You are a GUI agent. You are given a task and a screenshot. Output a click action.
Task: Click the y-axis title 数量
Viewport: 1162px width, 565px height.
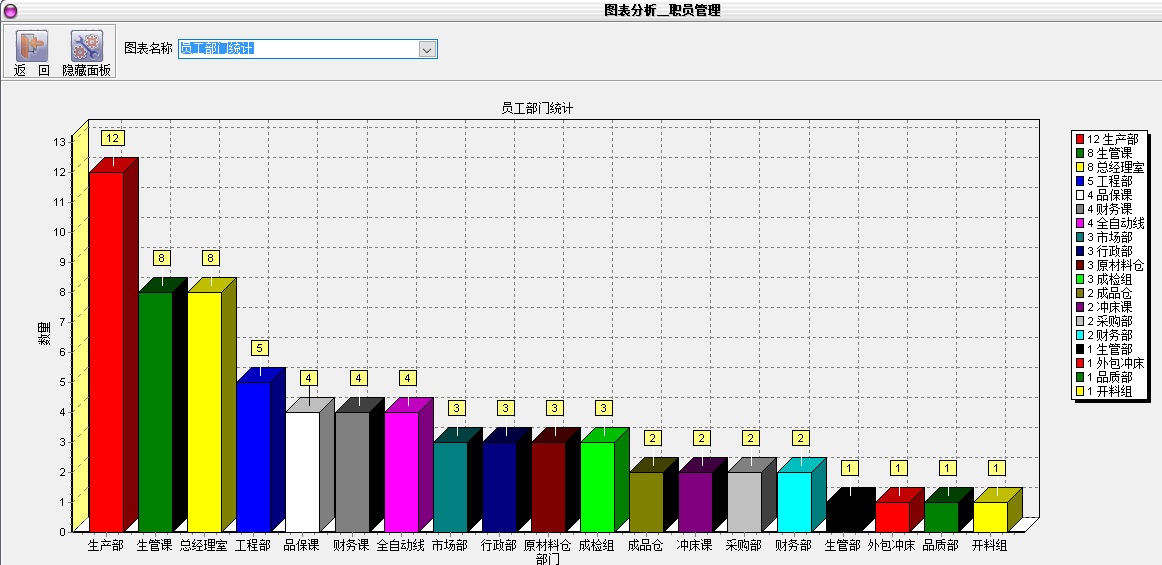pos(44,333)
